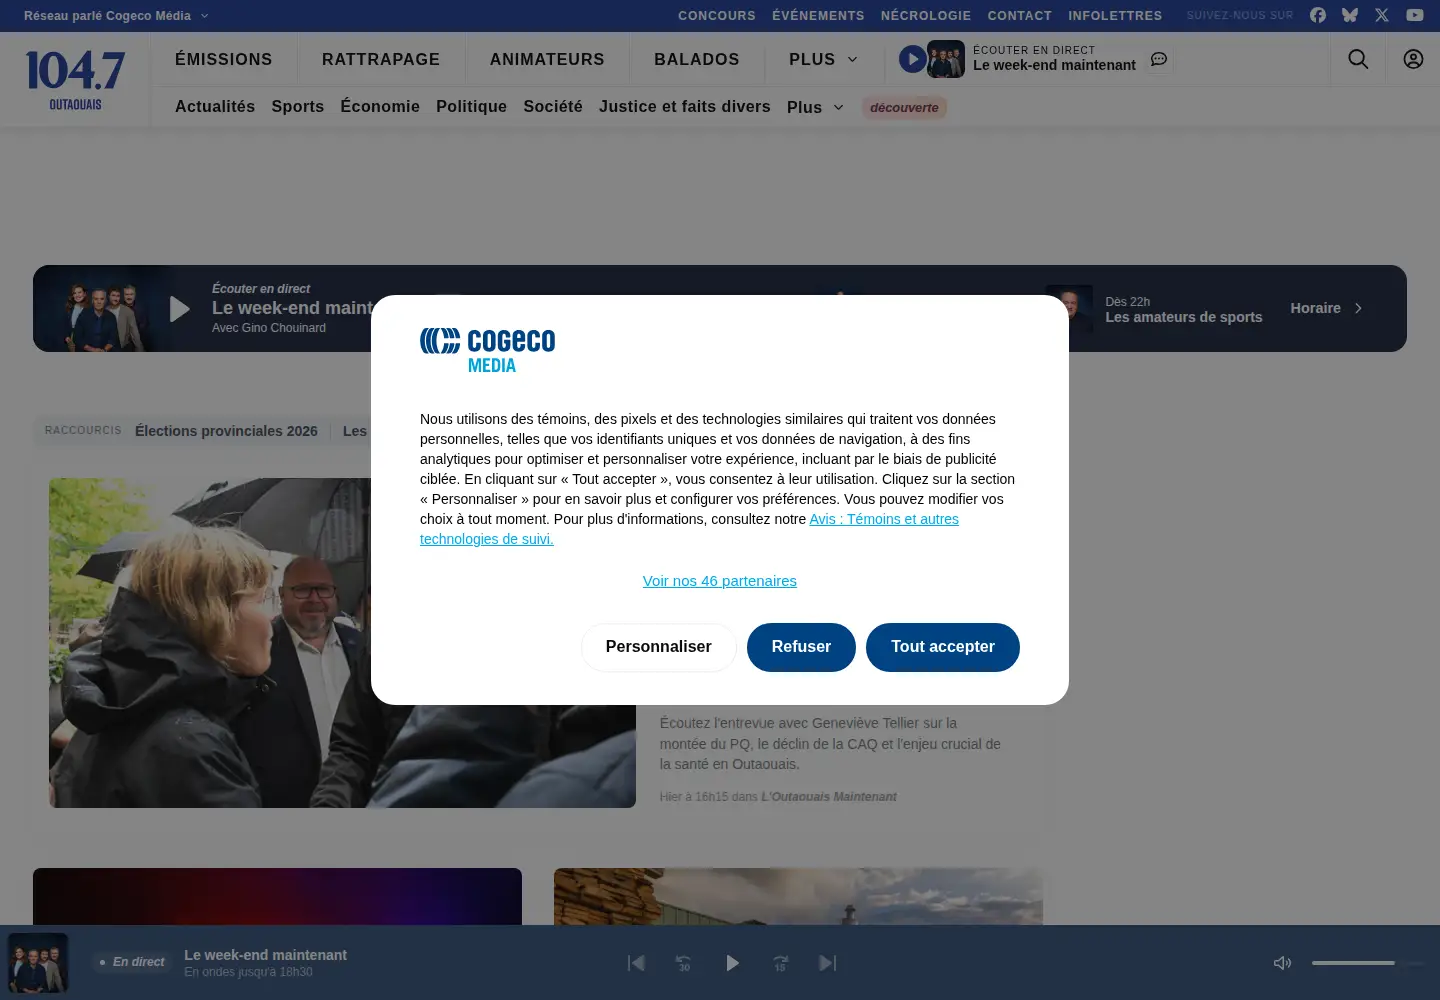Open the RATTRAPAGE menu
The height and width of the screenshot is (1000, 1440).
pyautogui.click(x=381, y=60)
